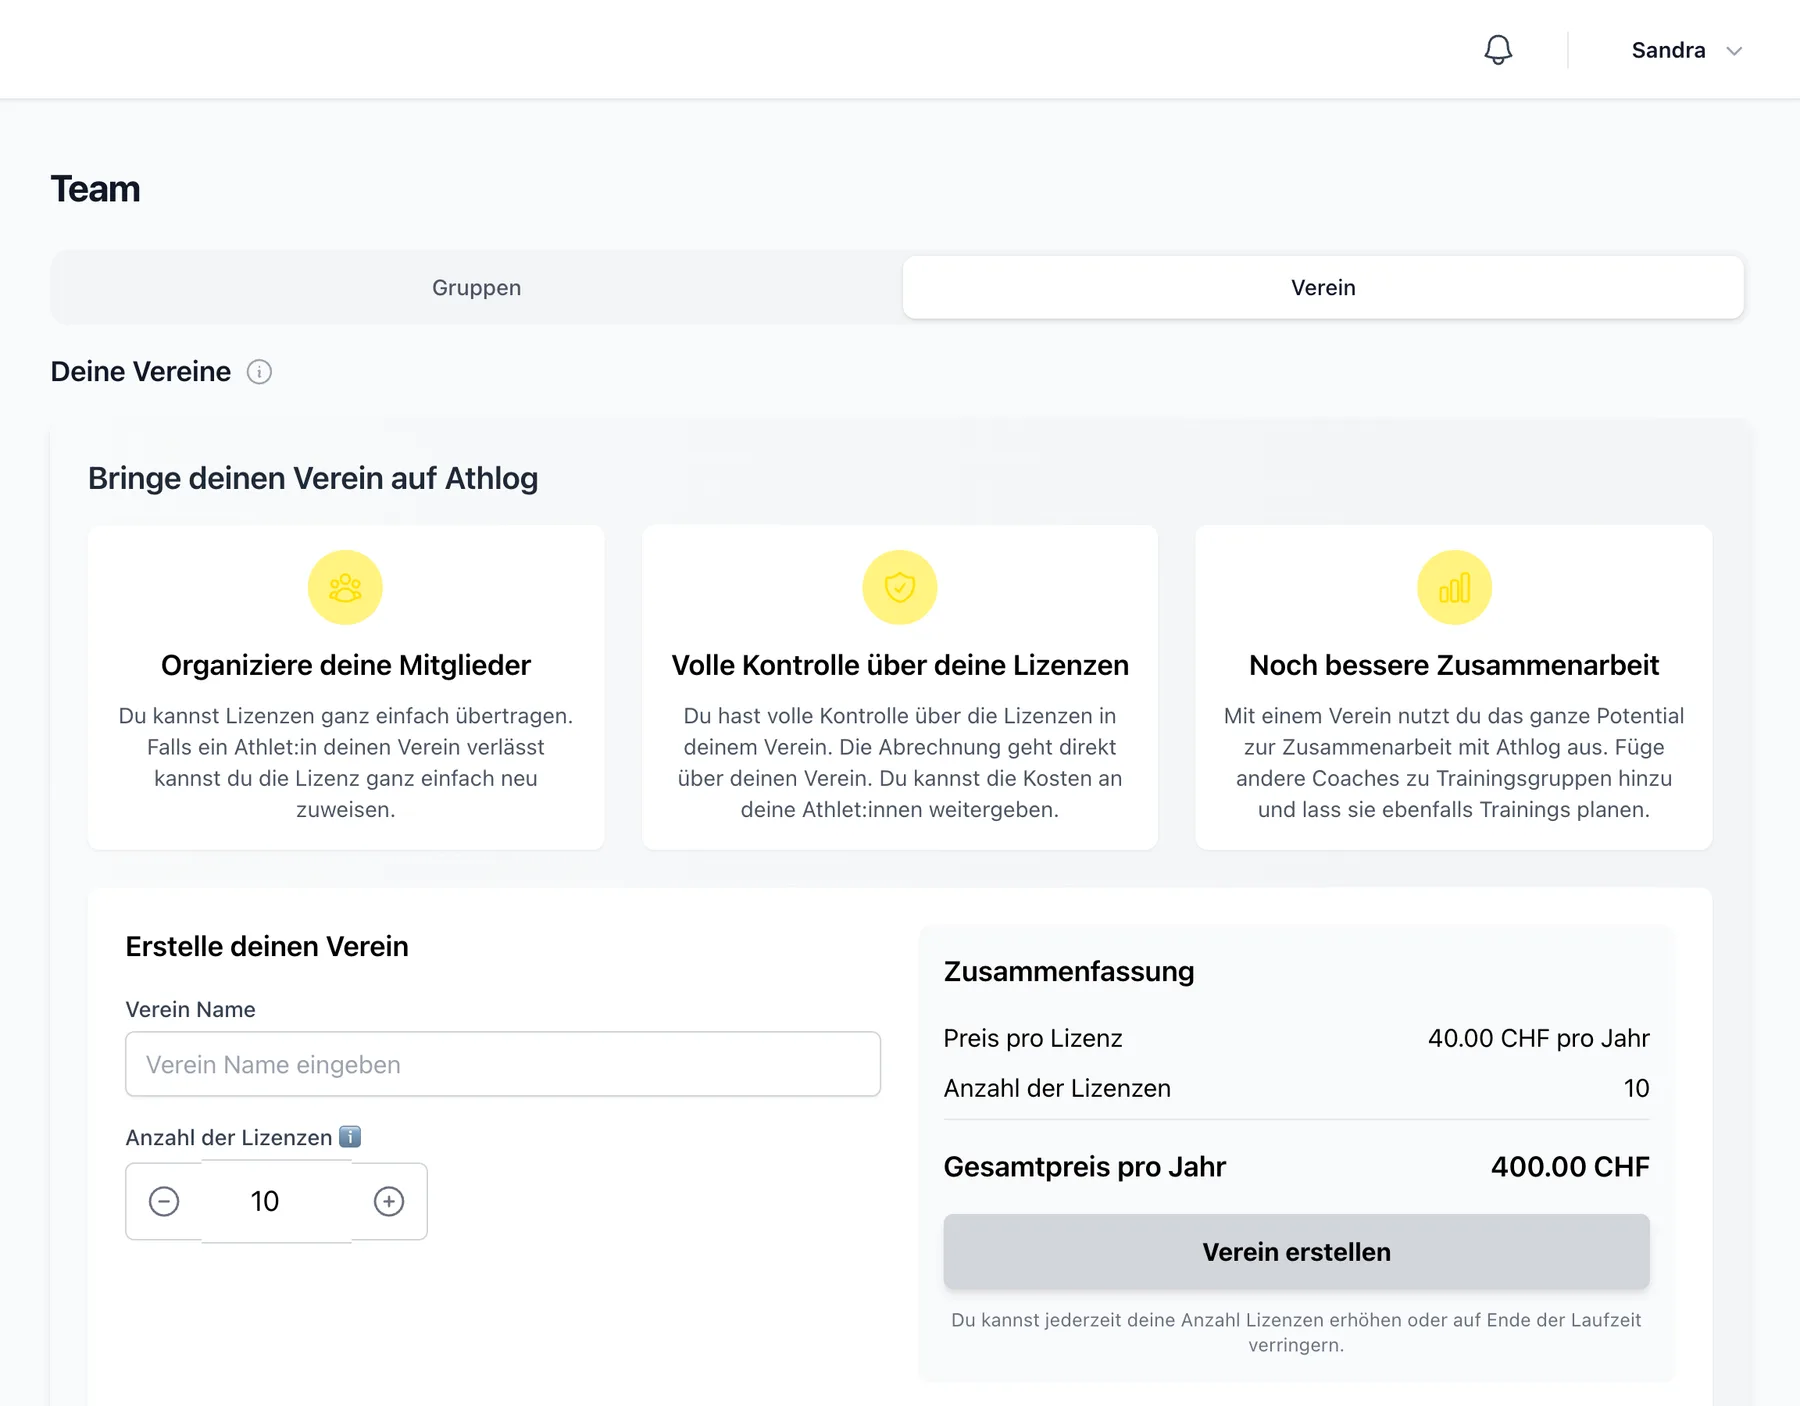Click the Preis pro Lizenz label
Viewport: 1800px width, 1406px height.
(1033, 1038)
